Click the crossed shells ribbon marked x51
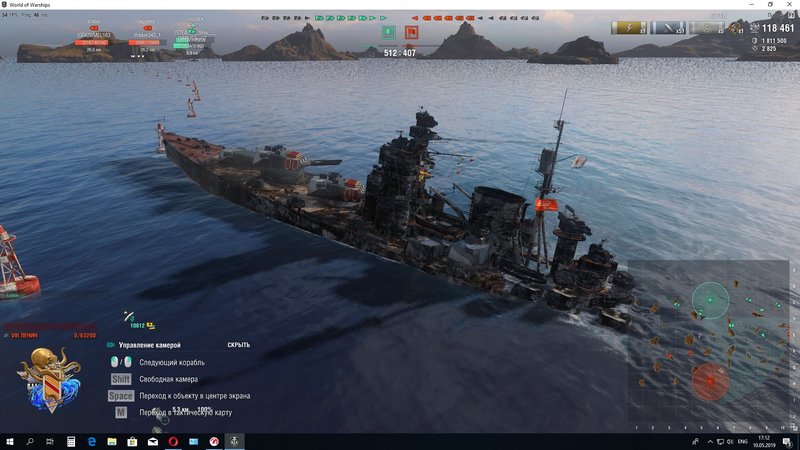The height and width of the screenshot is (450, 800). click(x=668, y=28)
